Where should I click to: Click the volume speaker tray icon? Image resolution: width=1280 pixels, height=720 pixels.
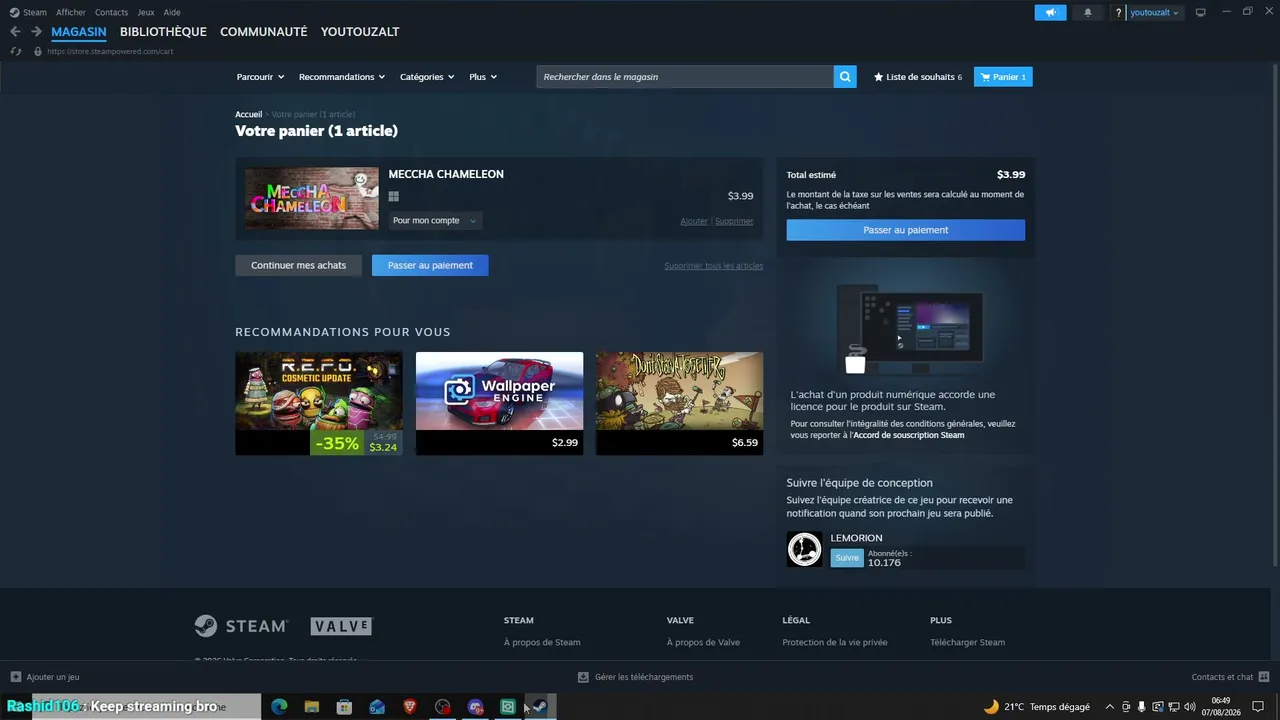pos(1190,707)
